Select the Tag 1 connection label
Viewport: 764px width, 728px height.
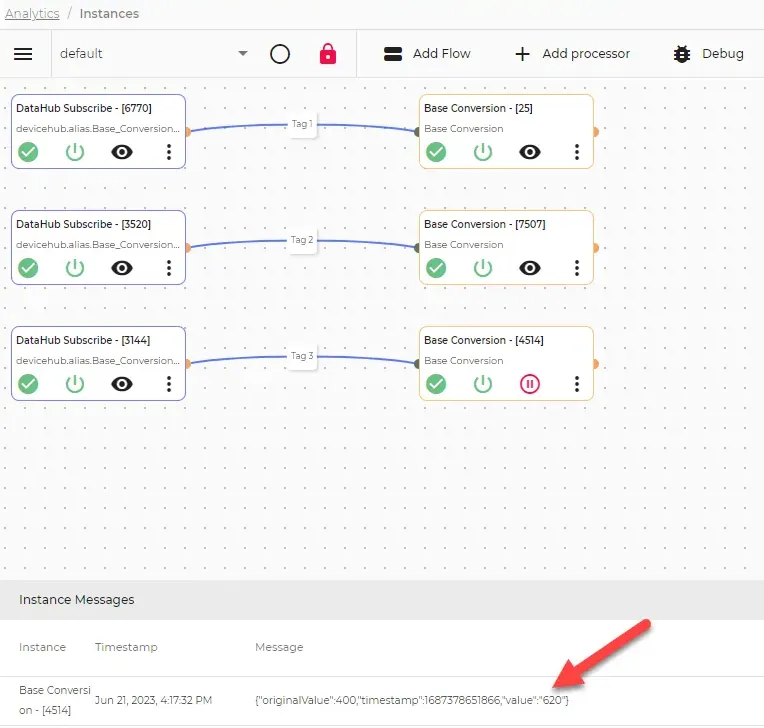pyautogui.click(x=302, y=124)
